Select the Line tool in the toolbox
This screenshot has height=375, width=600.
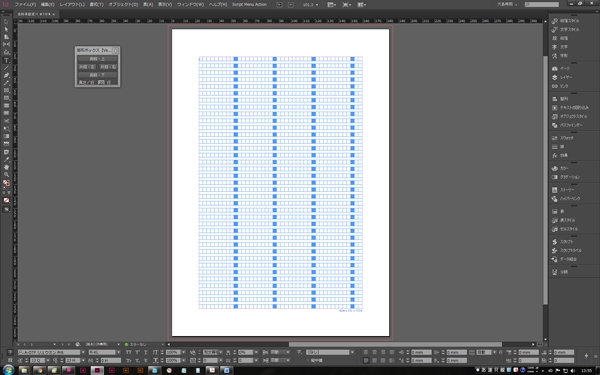pos(6,68)
